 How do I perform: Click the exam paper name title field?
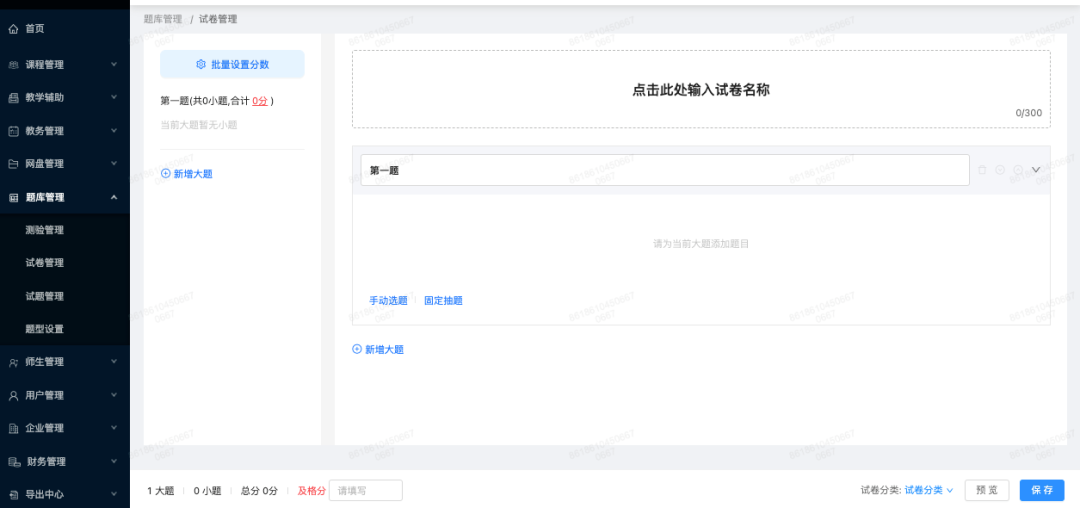point(700,89)
